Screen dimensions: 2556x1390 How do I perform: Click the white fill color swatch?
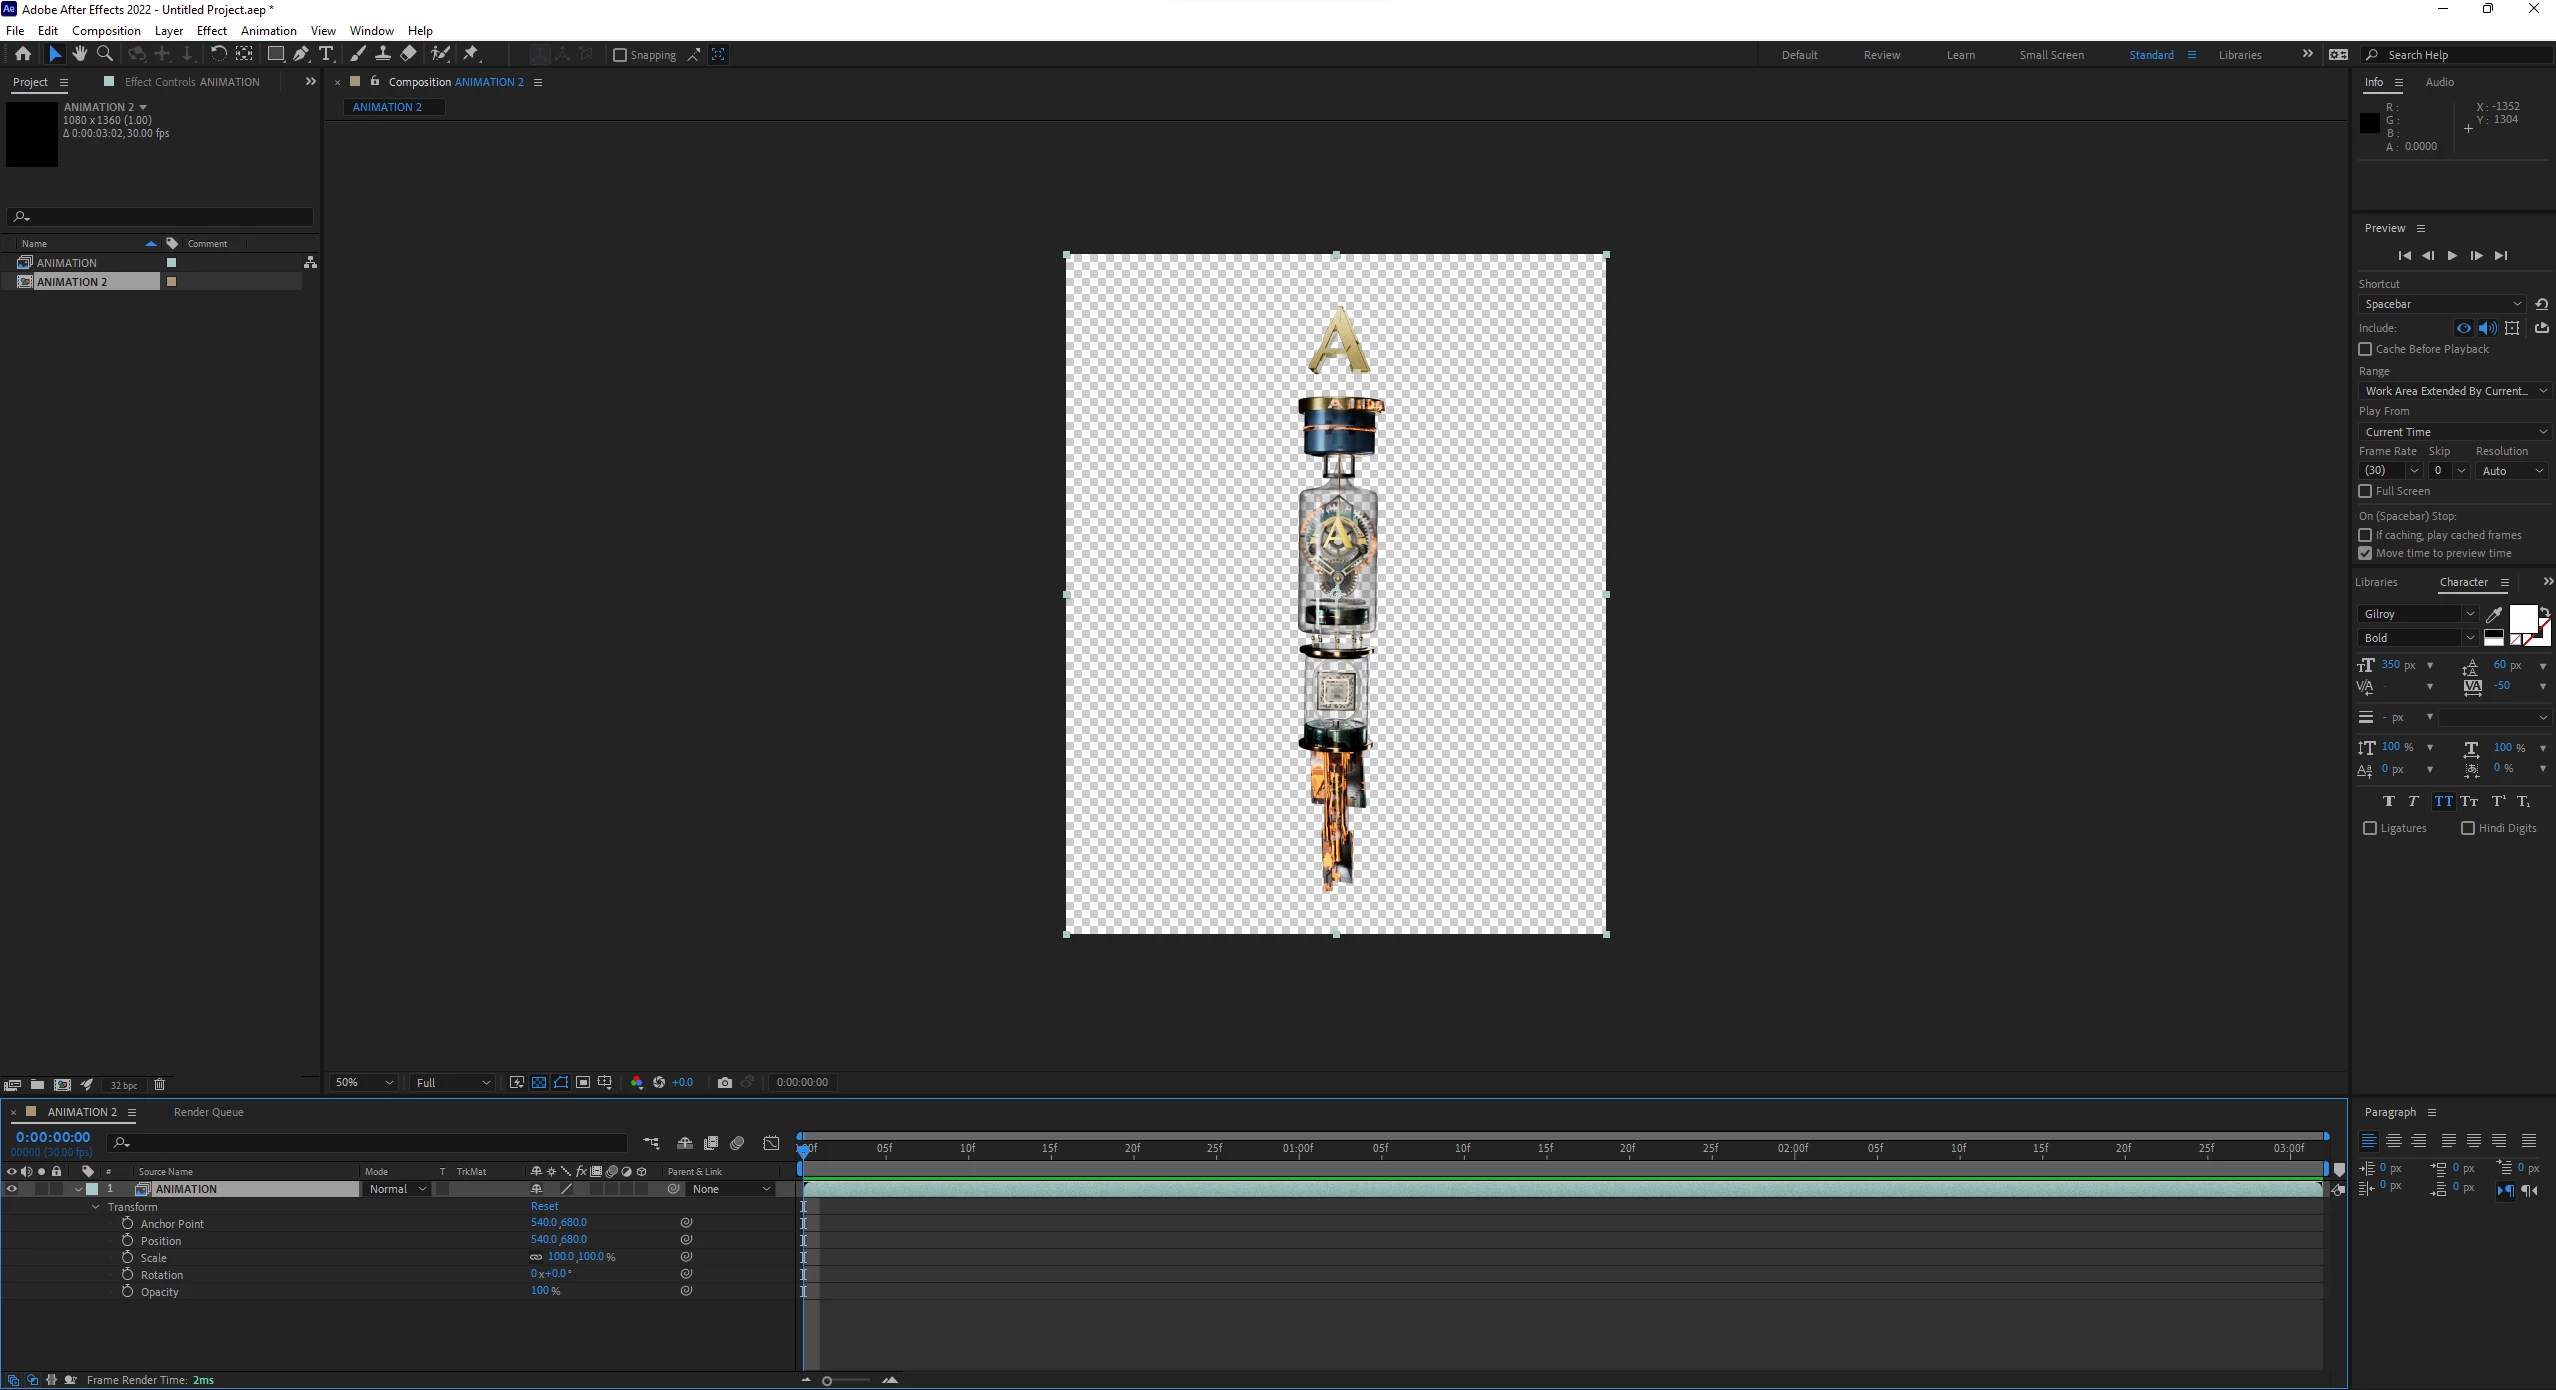2522,618
